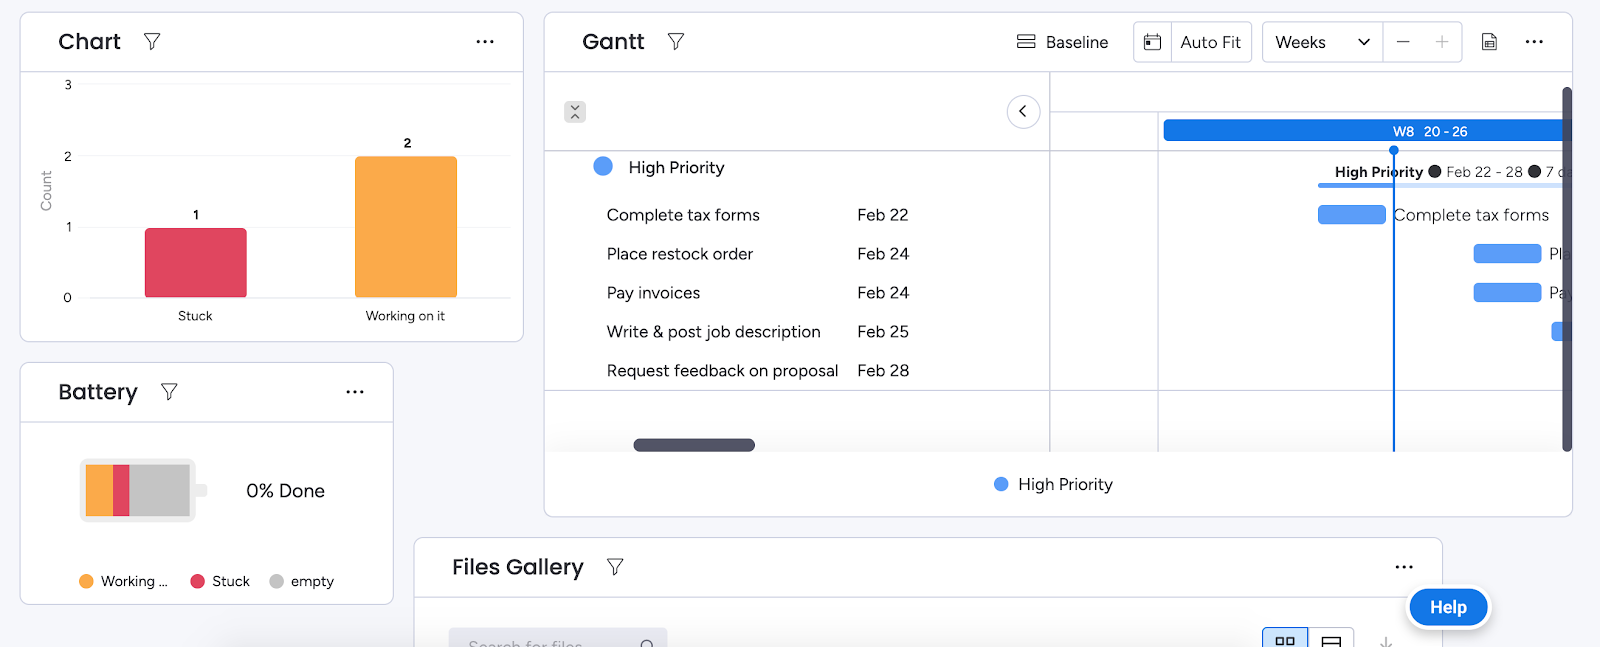The width and height of the screenshot is (1600, 647).
Task: Toggle the Baseline option in Gantt
Action: click(x=1062, y=42)
